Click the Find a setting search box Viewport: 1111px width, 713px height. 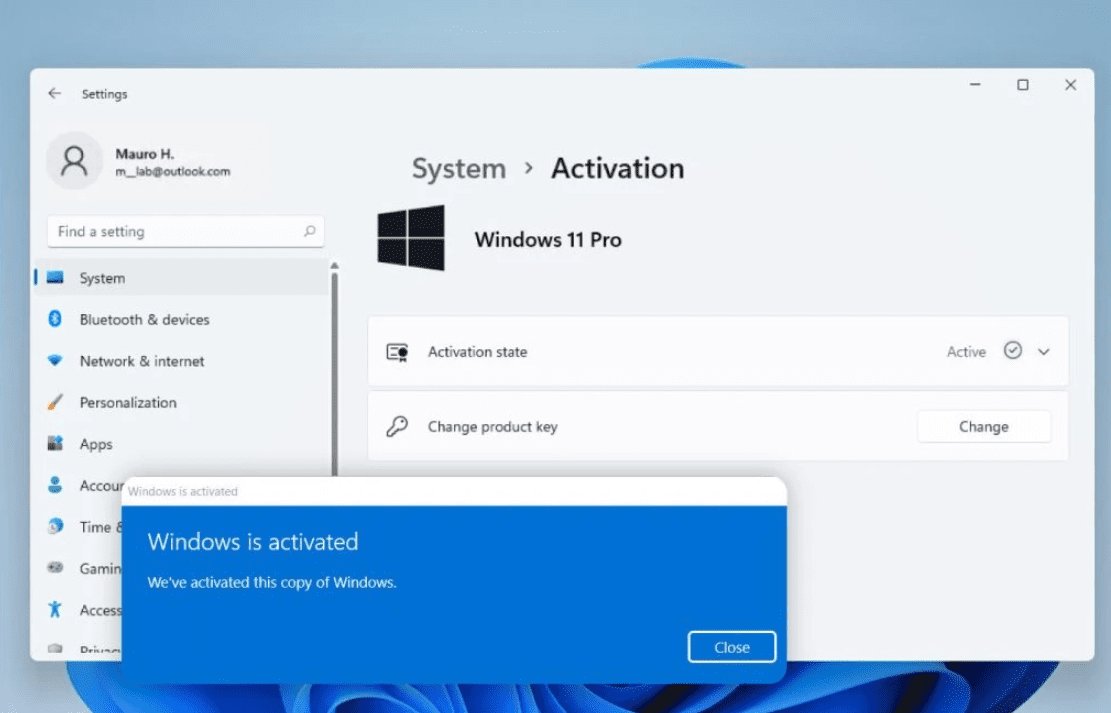tap(175, 231)
